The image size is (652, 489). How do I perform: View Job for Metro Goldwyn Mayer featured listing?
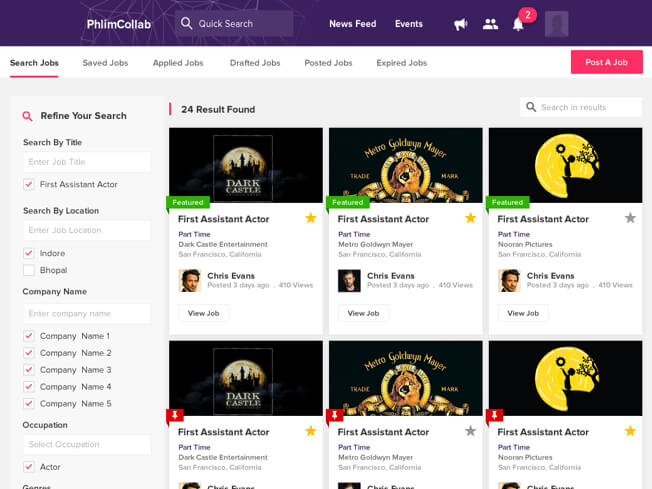click(363, 313)
